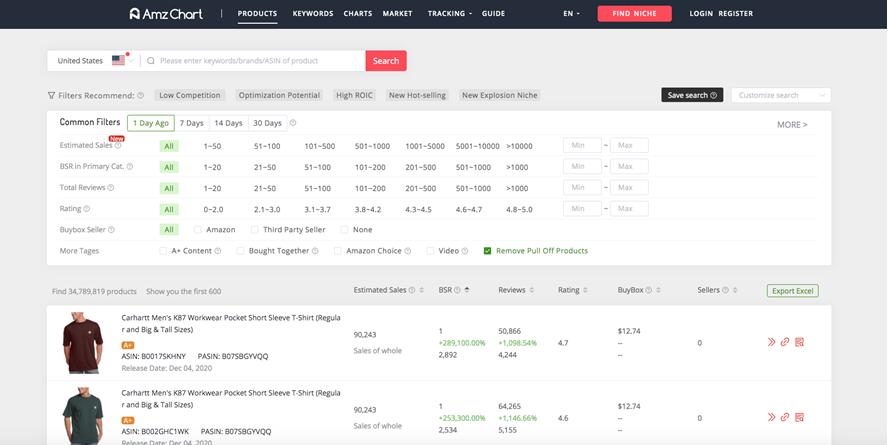
Task: Click the FIND NICHE button
Action: click(x=634, y=14)
